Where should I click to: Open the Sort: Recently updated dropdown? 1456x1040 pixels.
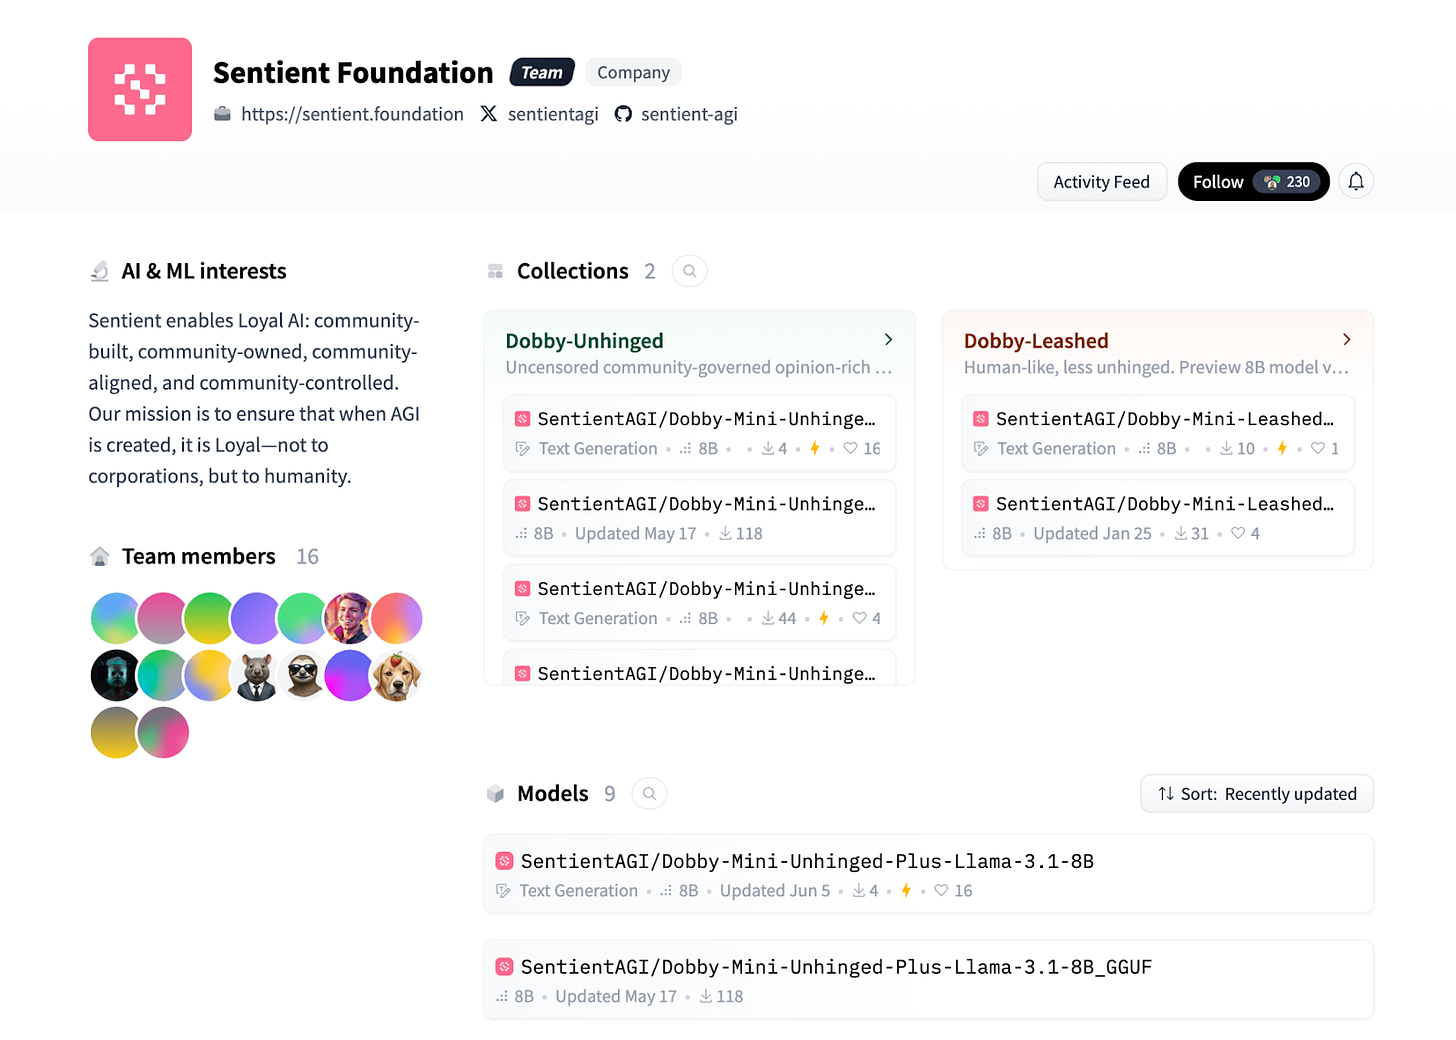1257,794
